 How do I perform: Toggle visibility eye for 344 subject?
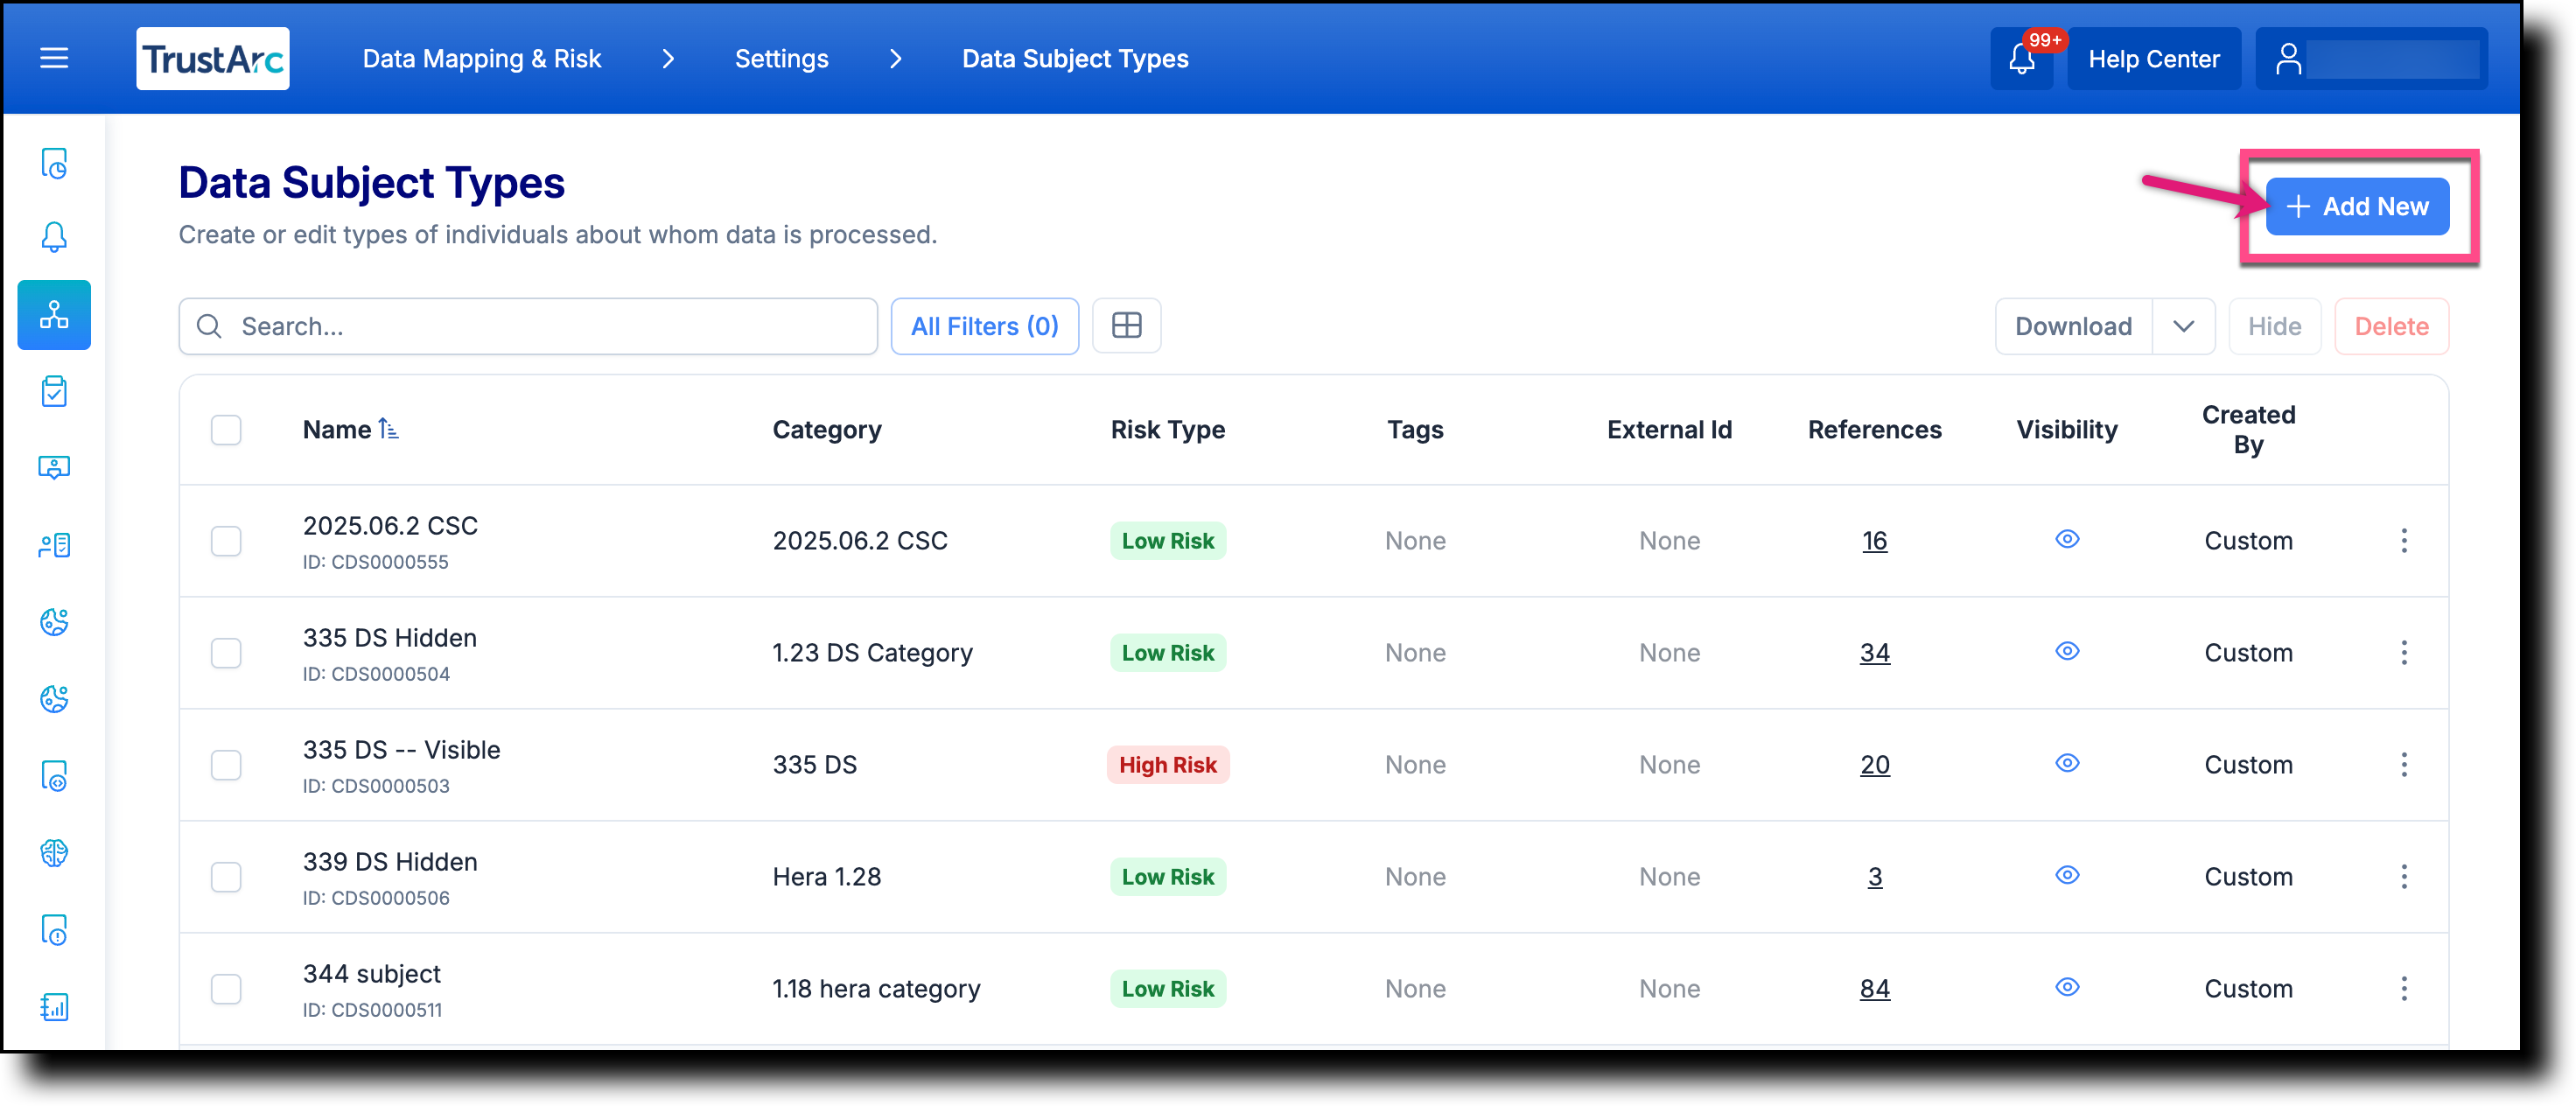2067,987
